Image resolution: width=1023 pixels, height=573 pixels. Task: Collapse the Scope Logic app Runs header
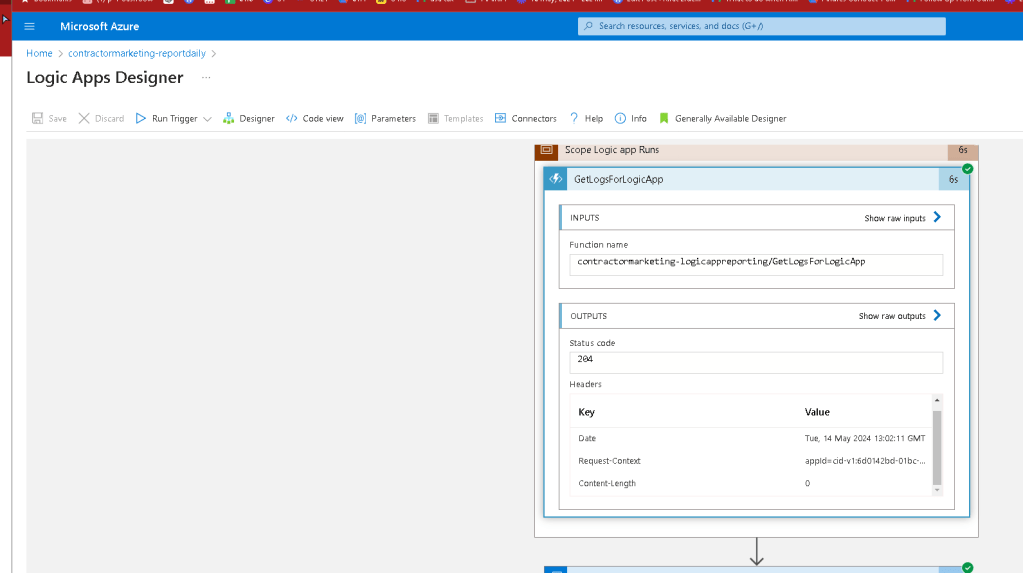[756, 151]
